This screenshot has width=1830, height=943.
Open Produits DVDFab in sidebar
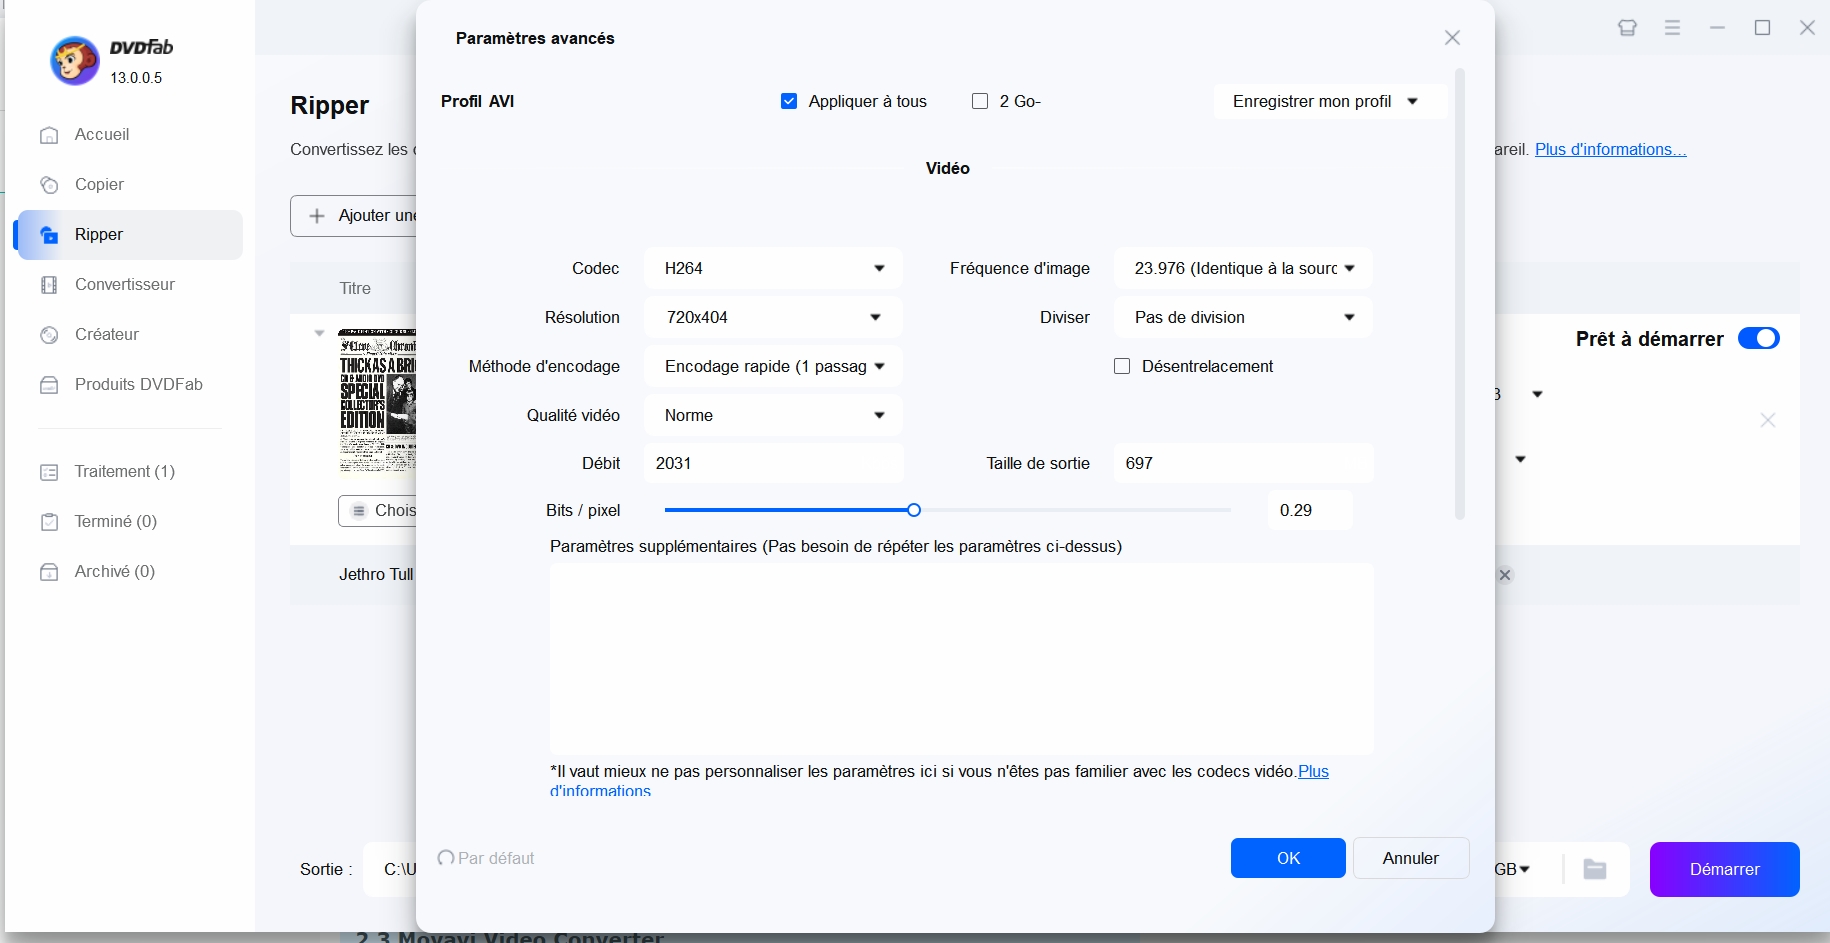click(x=130, y=385)
